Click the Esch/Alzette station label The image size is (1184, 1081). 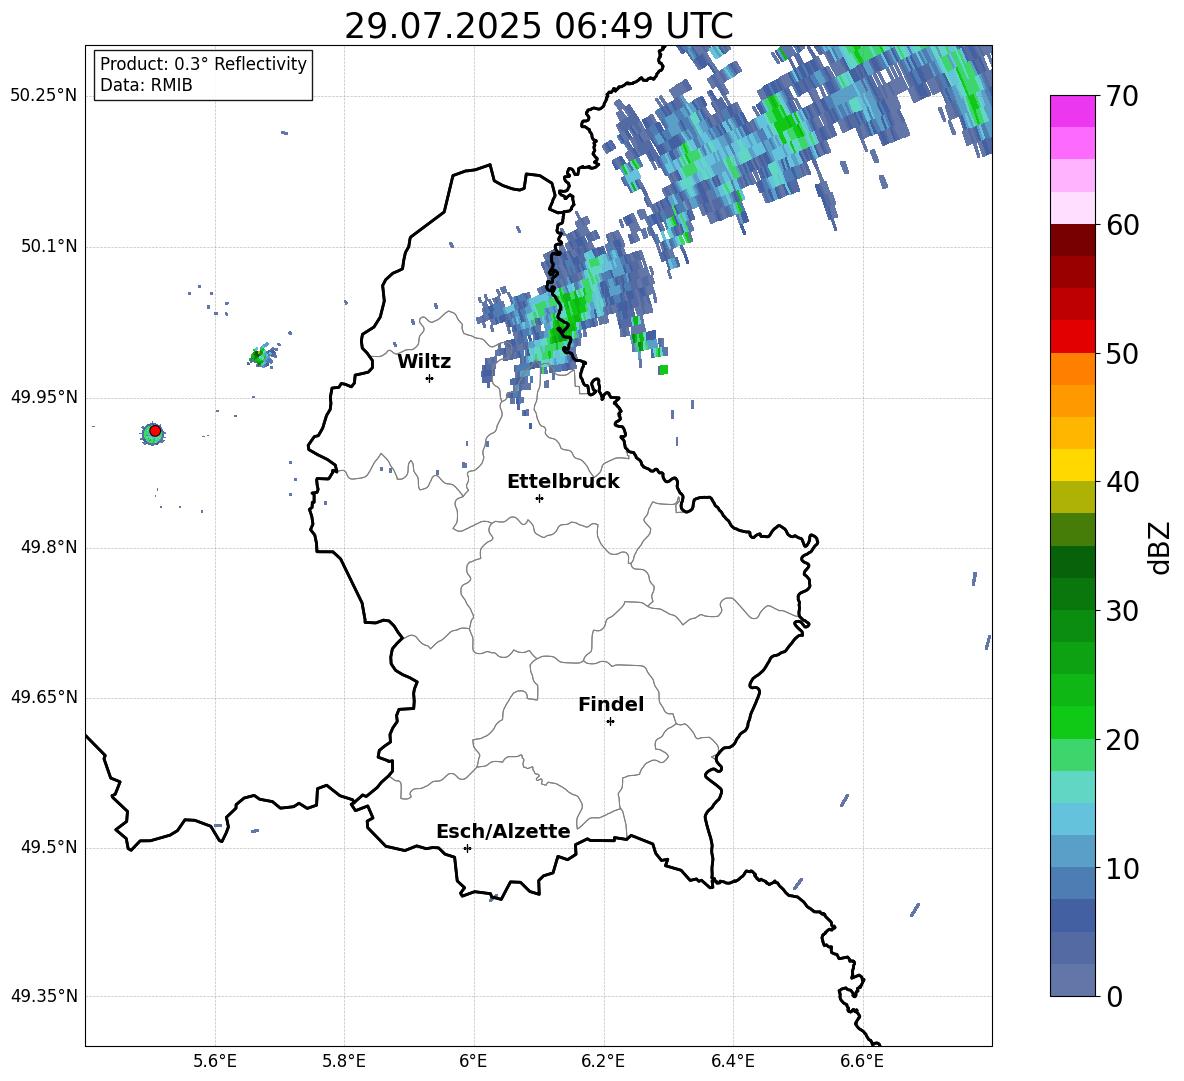pyautogui.click(x=503, y=831)
